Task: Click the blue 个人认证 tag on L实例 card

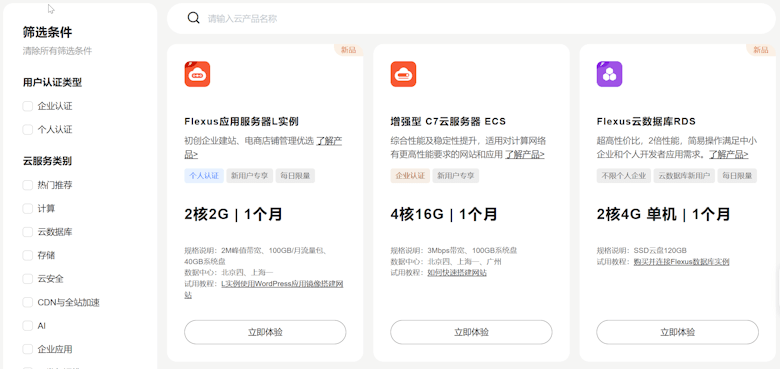Action: click(x=204, y=176)
